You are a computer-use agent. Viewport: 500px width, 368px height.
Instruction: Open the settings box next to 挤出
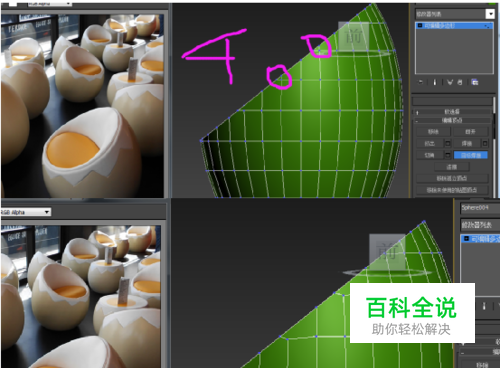[x=448, y=143]
